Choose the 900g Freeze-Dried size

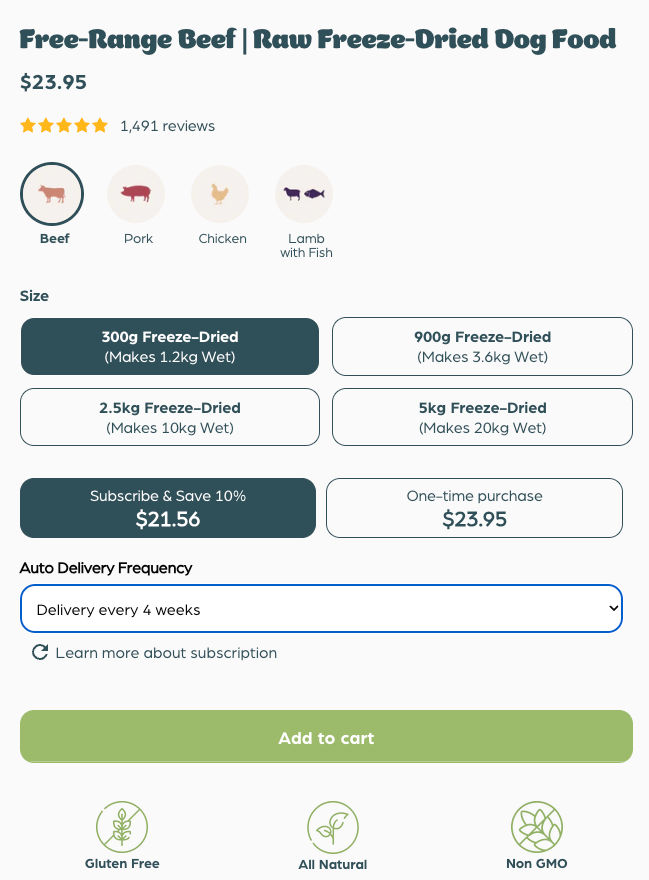pos(482,346)
